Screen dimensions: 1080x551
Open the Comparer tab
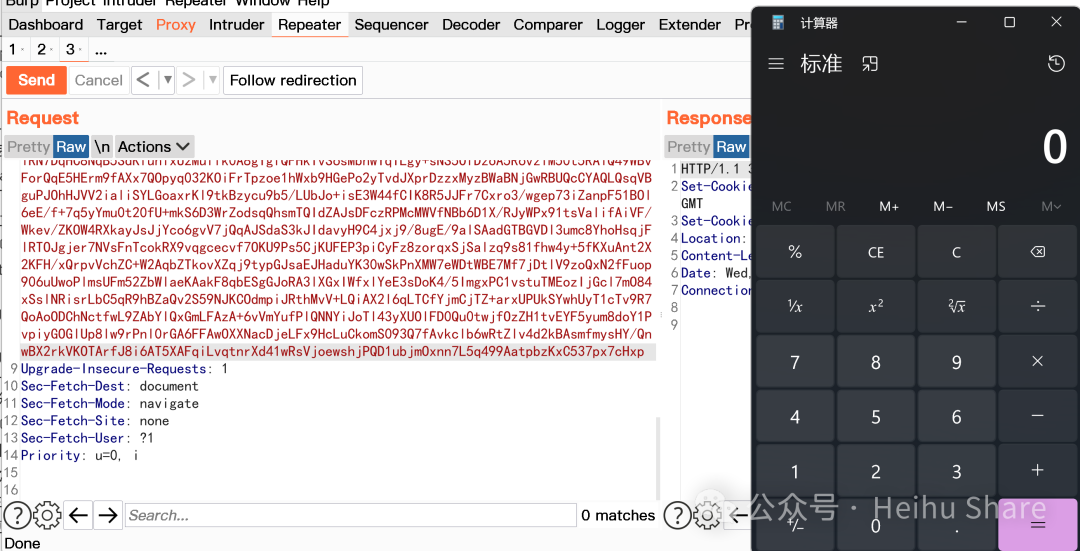[548, 25]
